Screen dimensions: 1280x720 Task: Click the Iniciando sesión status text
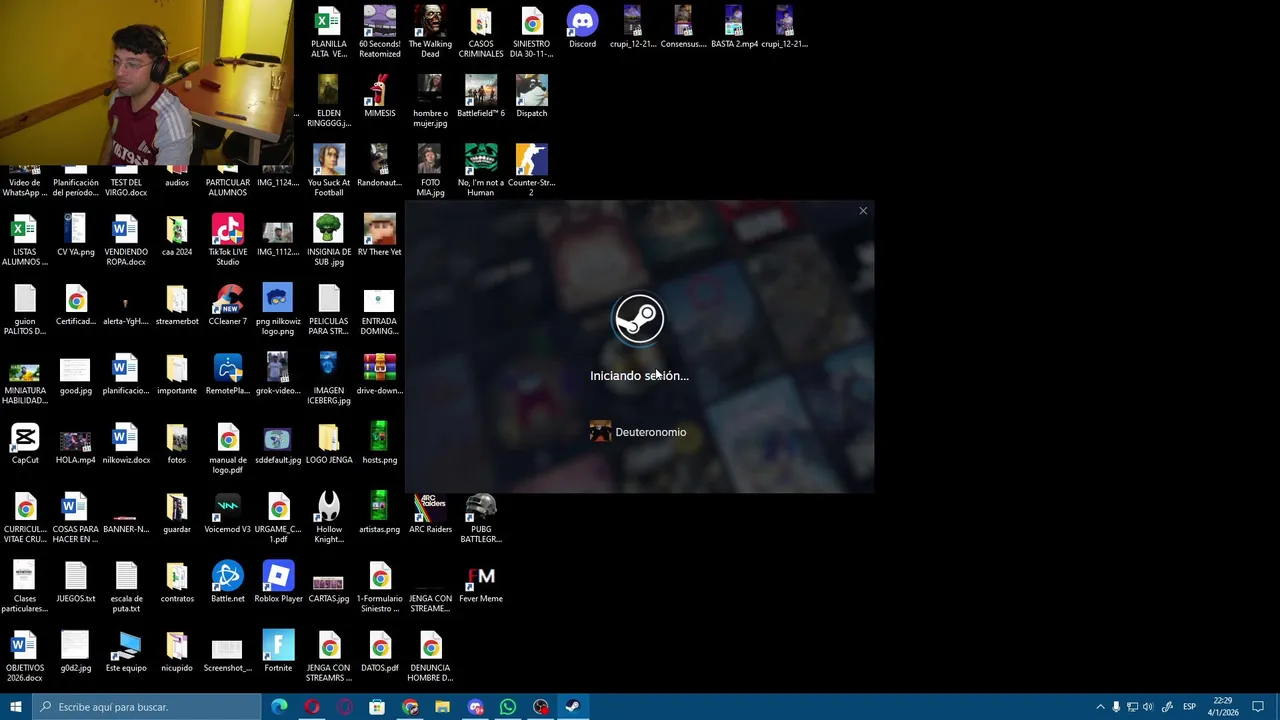[x=639, y=376]
